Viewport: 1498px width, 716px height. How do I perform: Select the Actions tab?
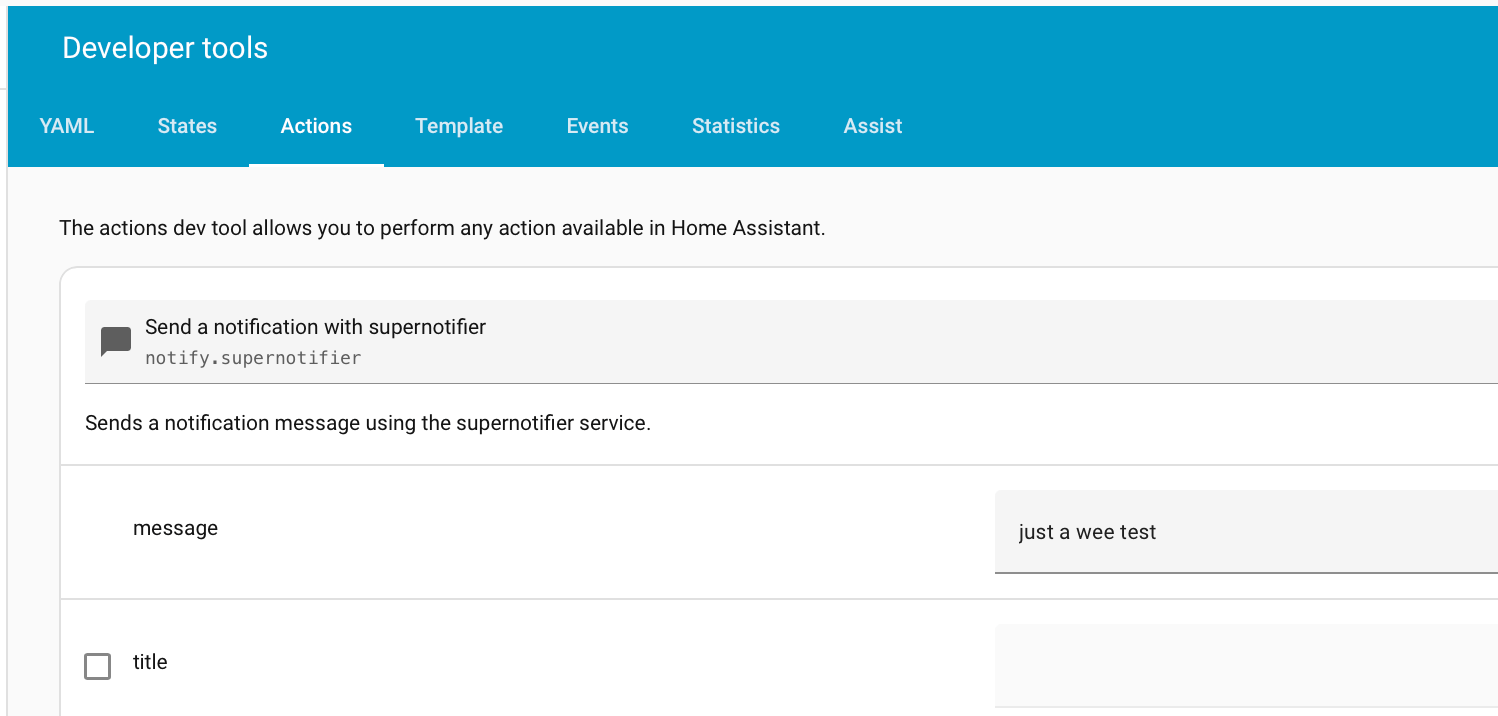(x=316, y=125)
